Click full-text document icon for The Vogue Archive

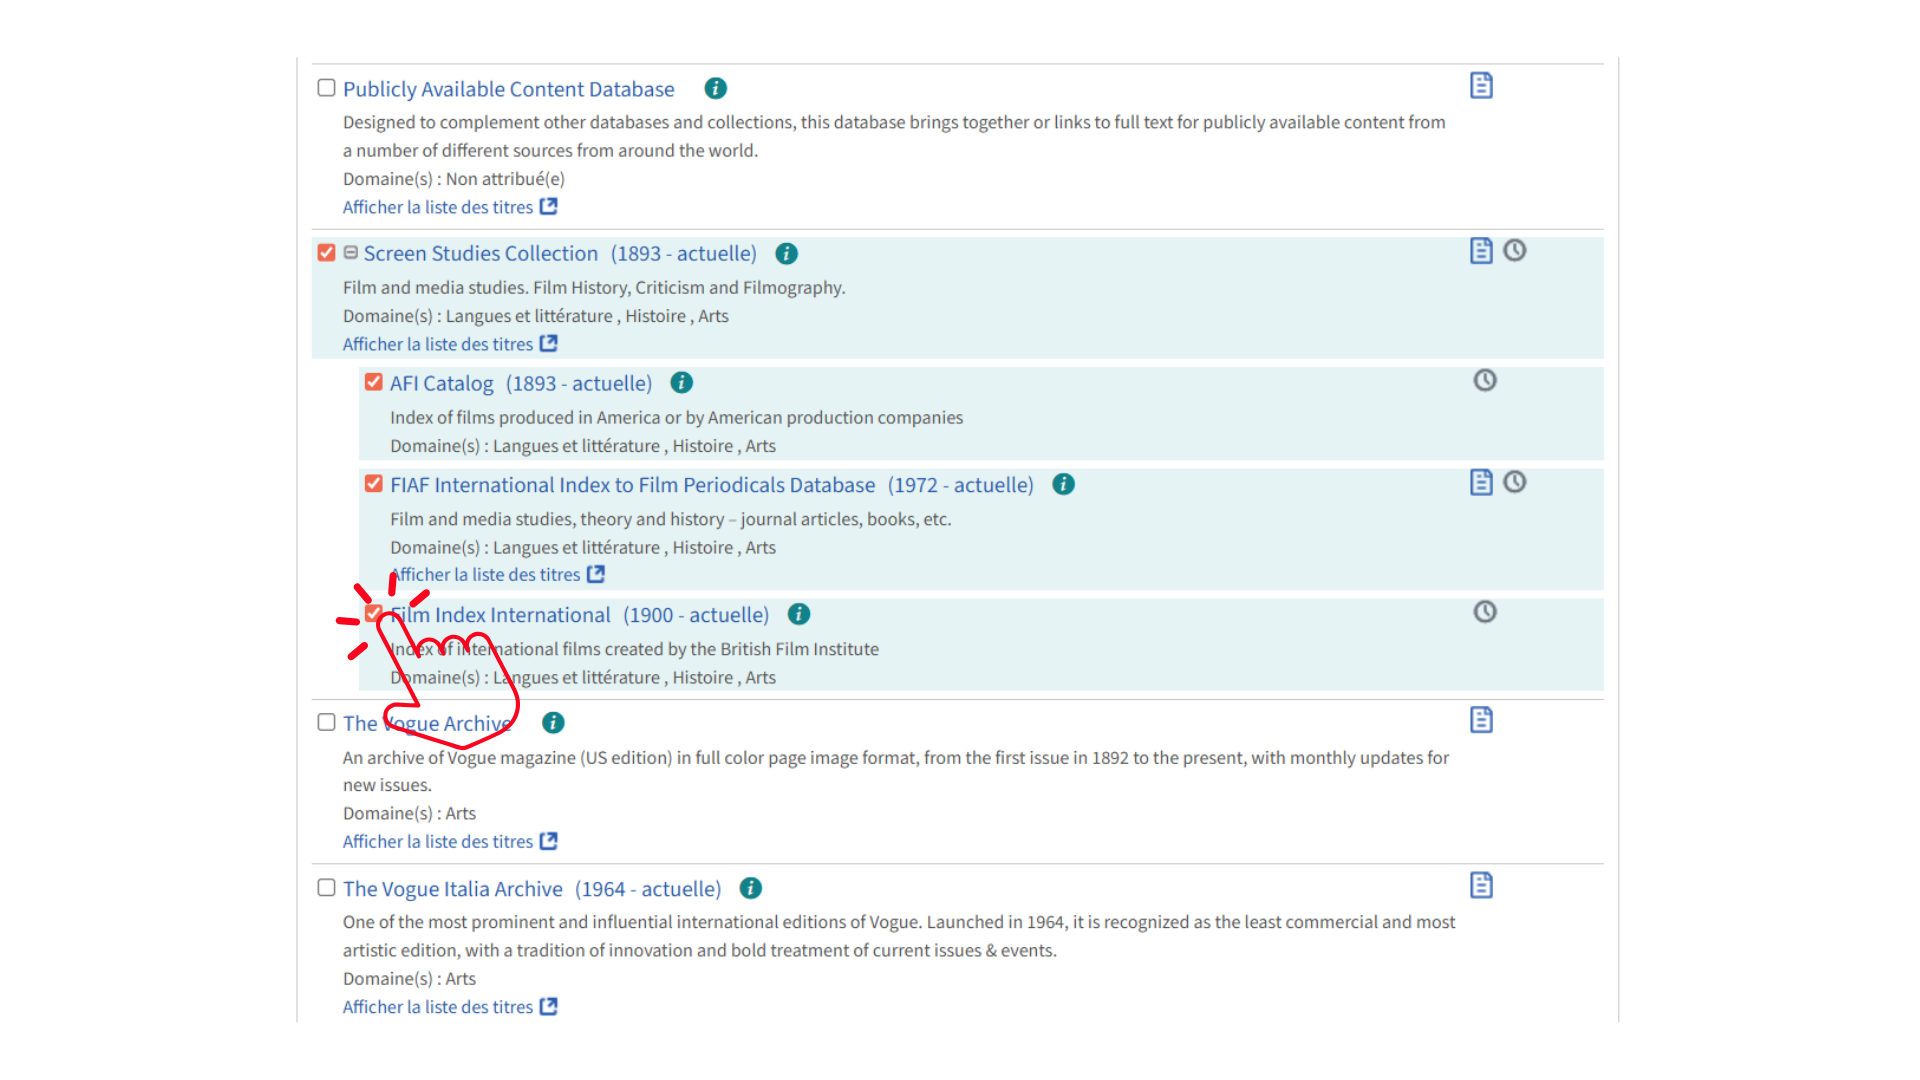point(1481,720)
